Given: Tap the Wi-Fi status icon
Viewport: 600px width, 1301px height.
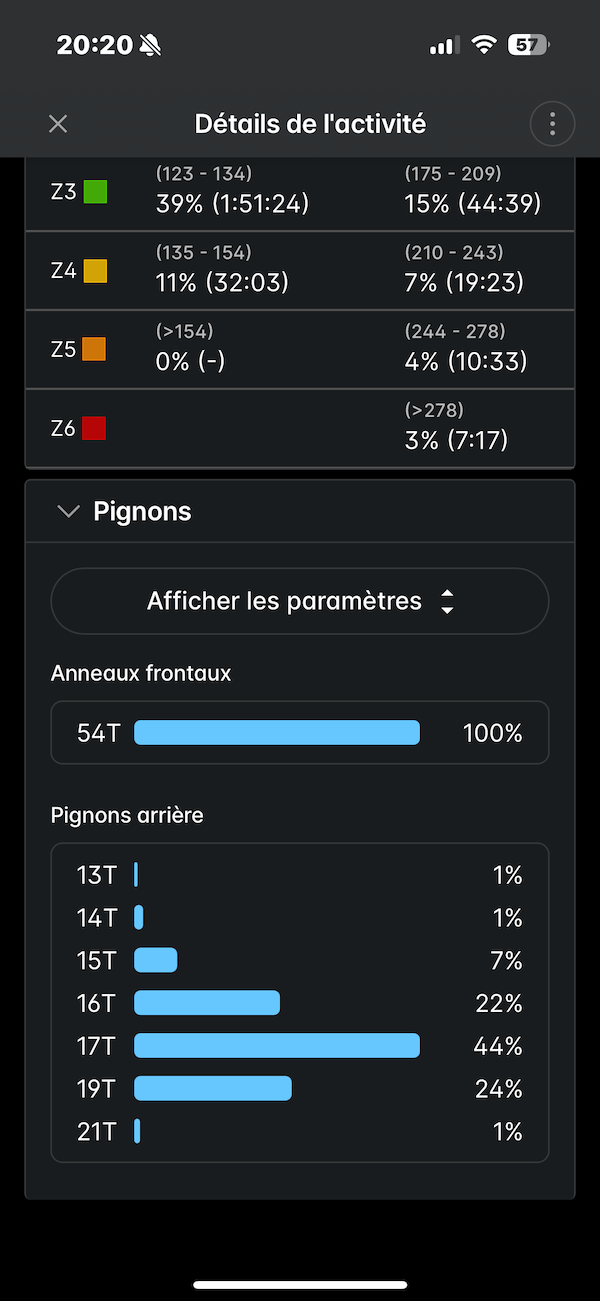Looking at the screenshot, I should click(485, 45).
